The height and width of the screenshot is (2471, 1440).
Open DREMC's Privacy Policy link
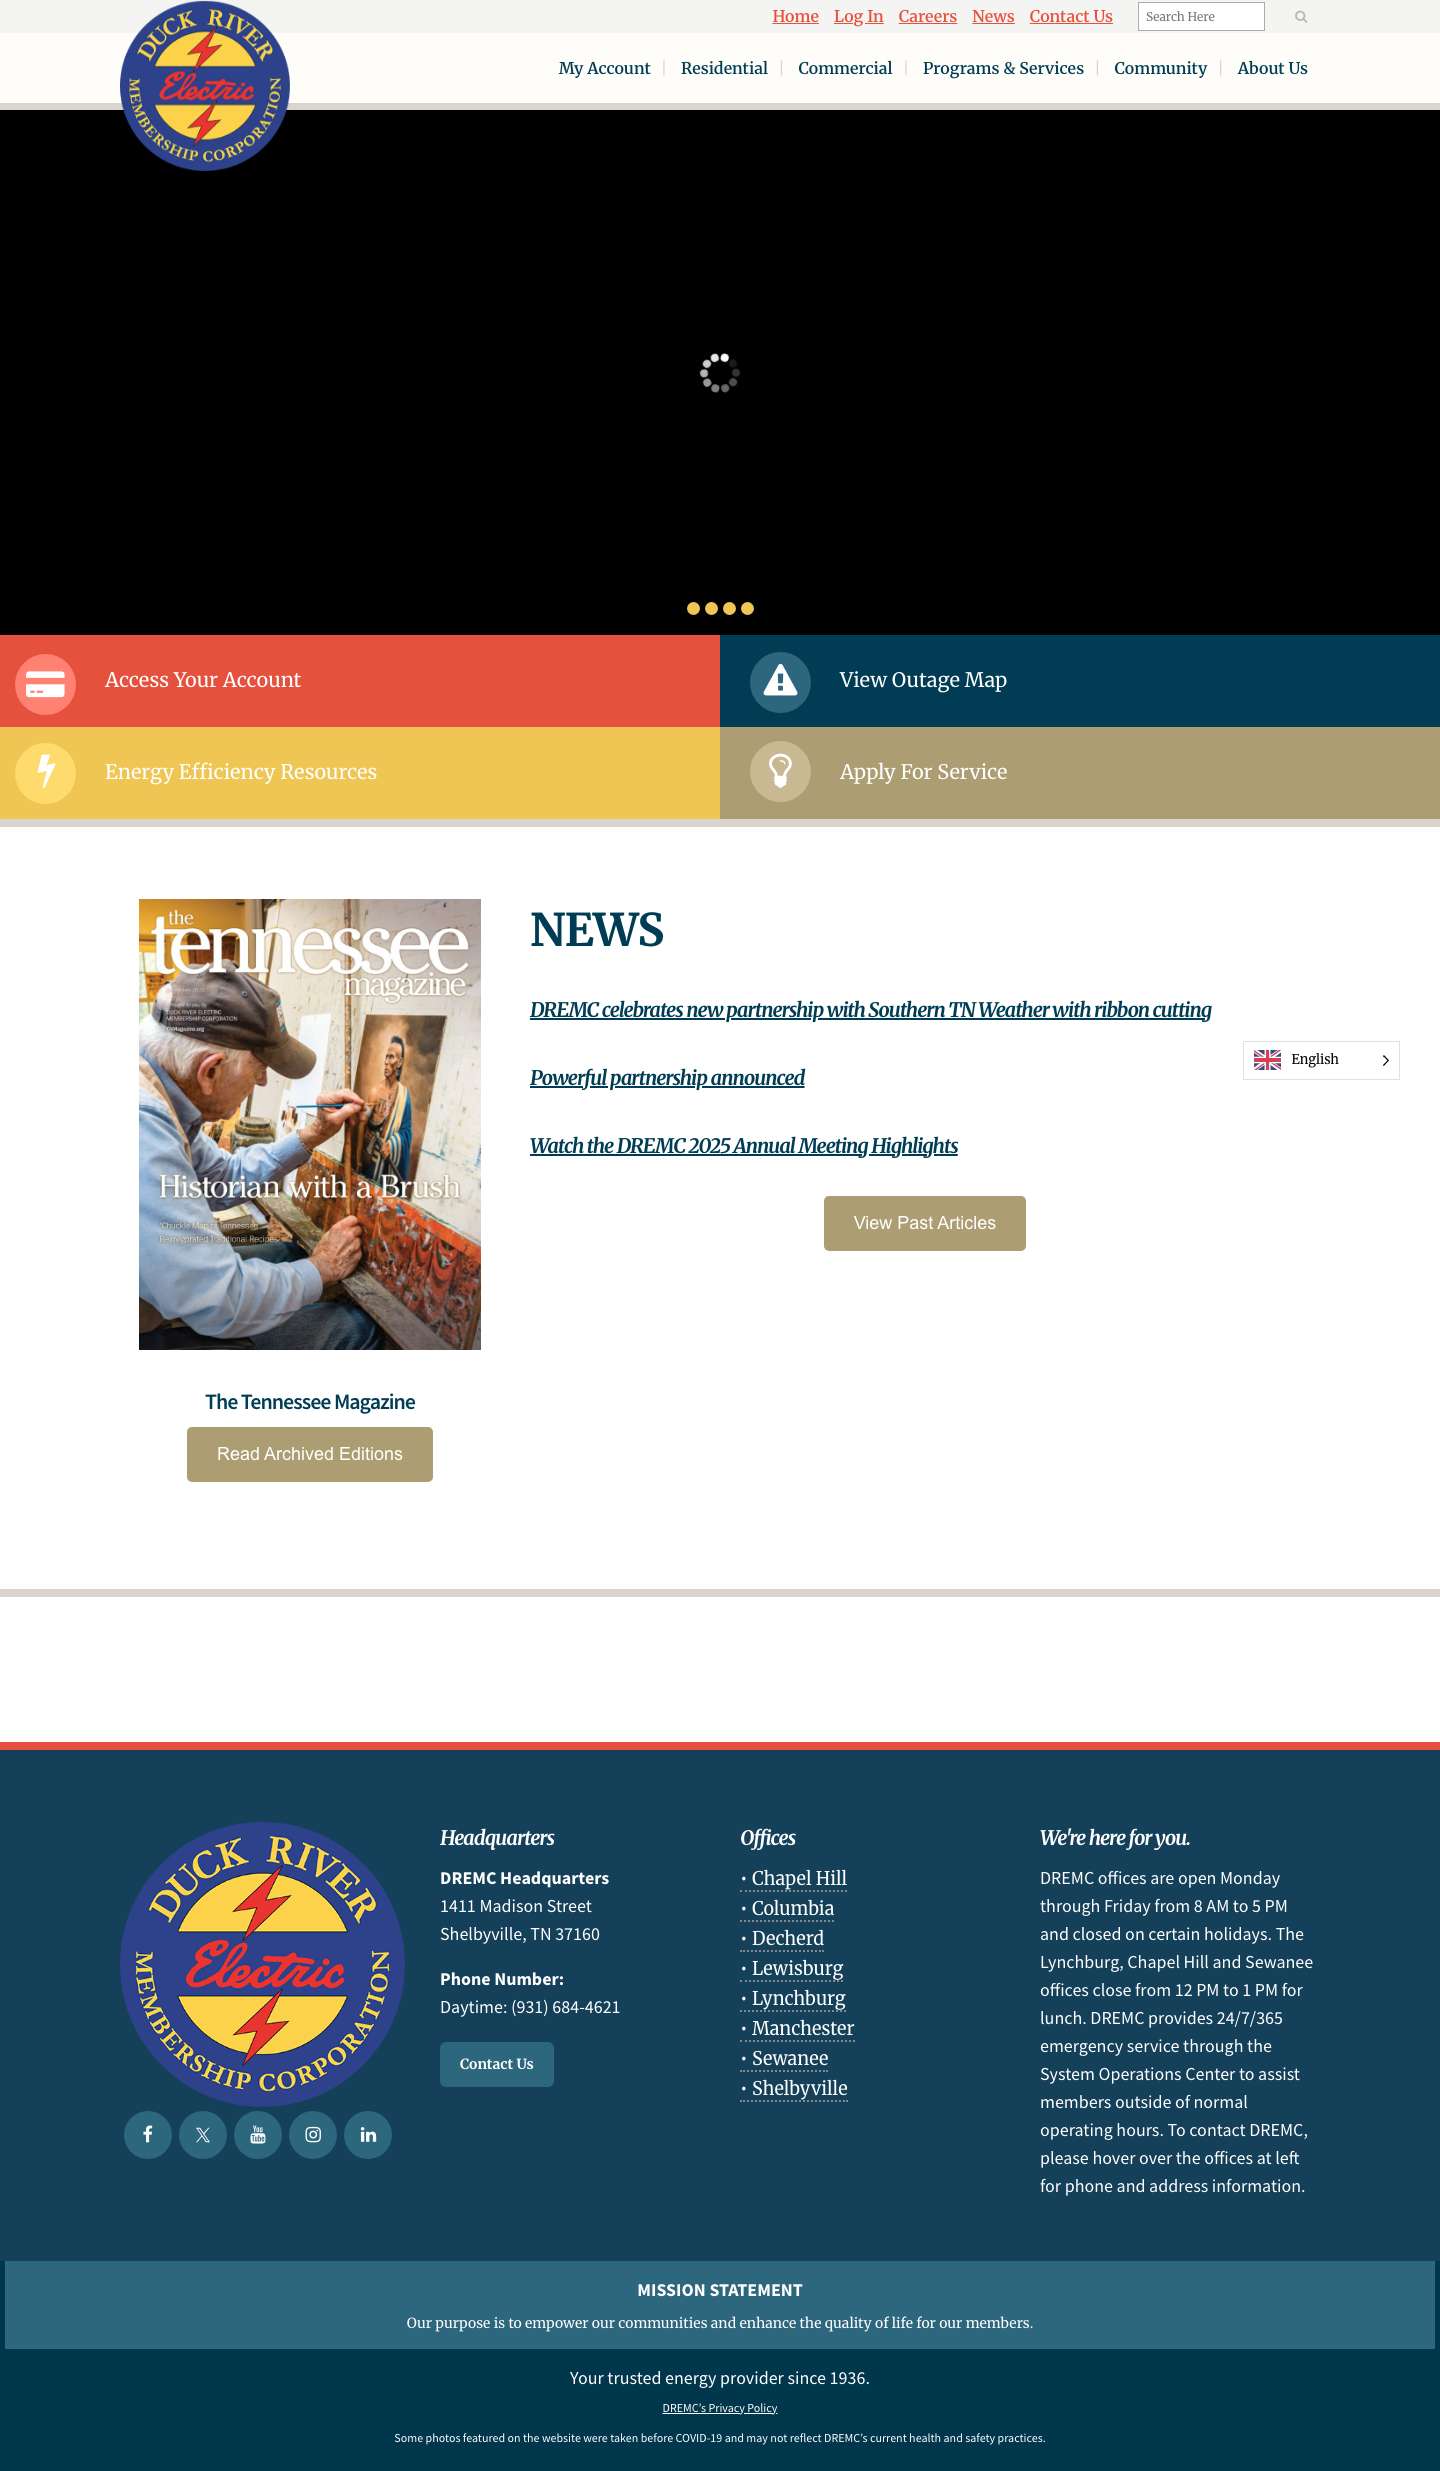pos(720,2408)
